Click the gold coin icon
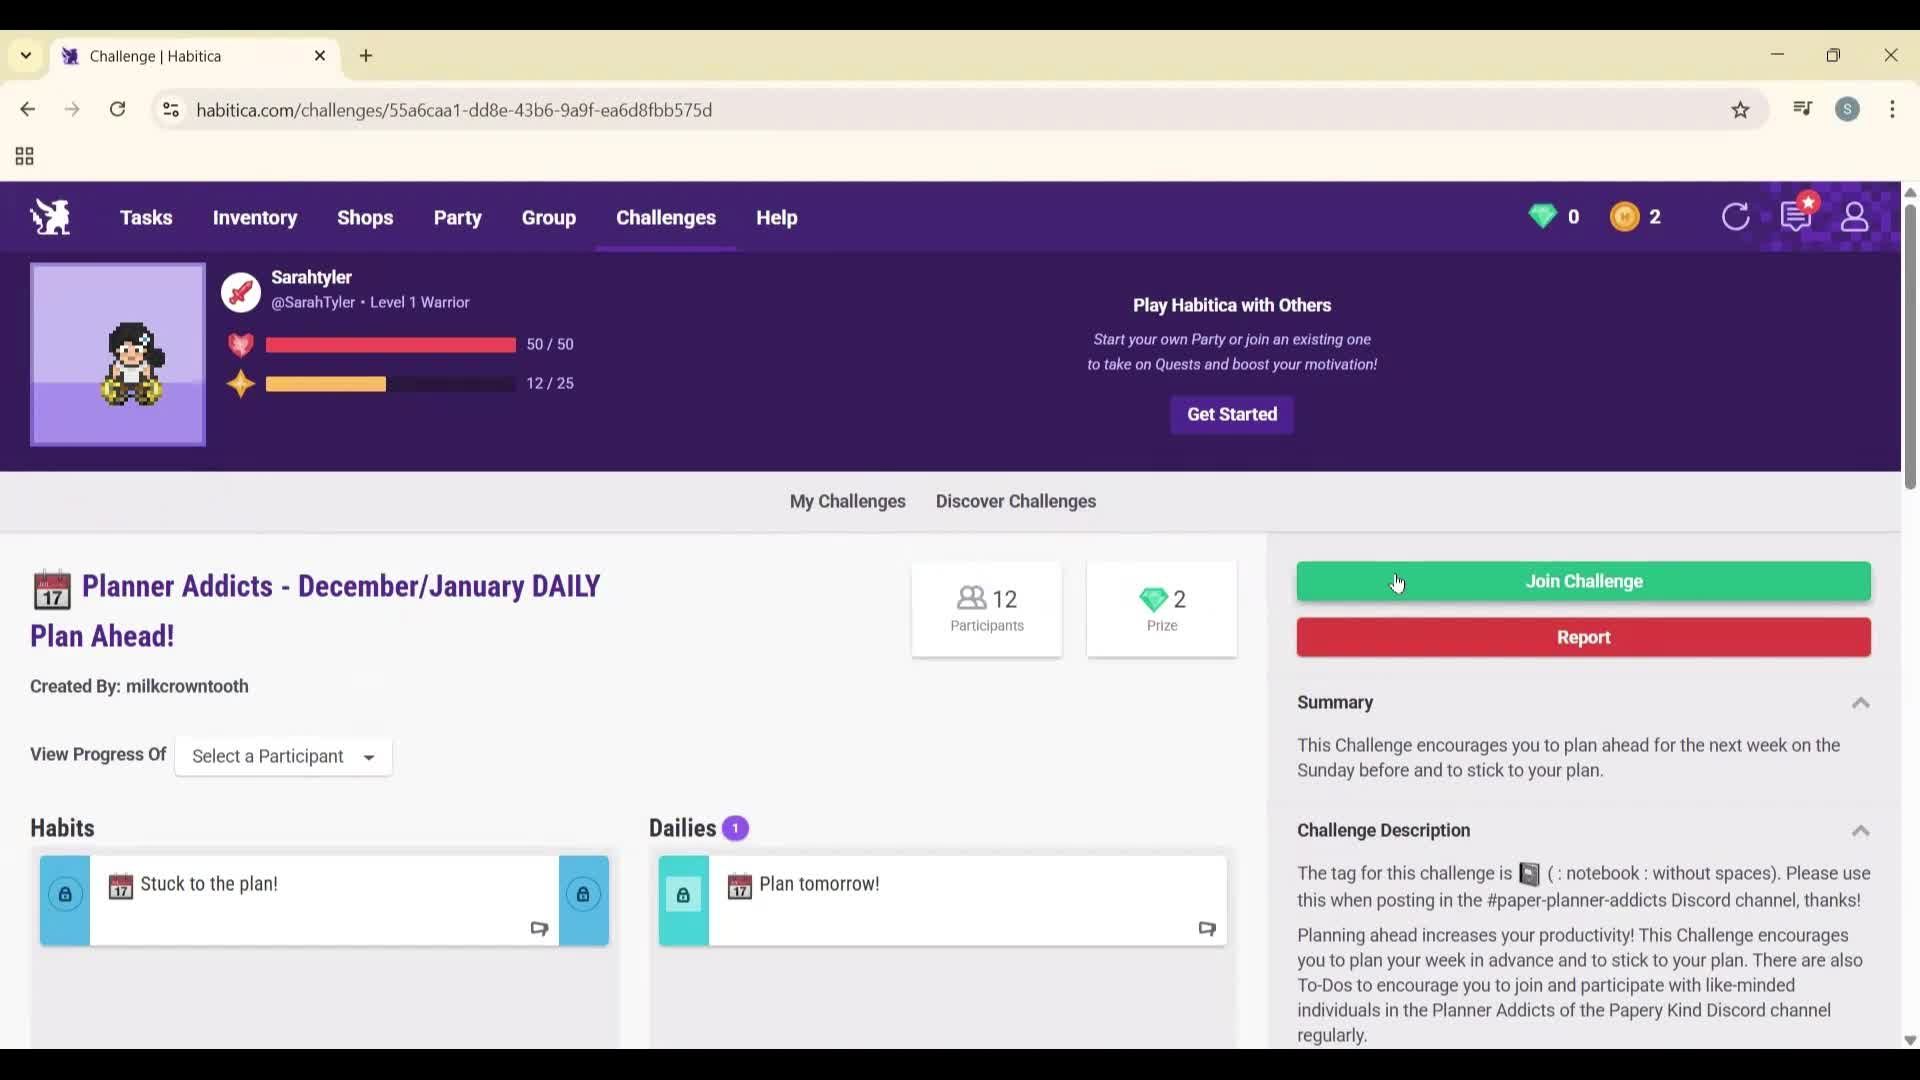The height and width of the screenshot is (1080, 1920). (x=1625, y=217)
